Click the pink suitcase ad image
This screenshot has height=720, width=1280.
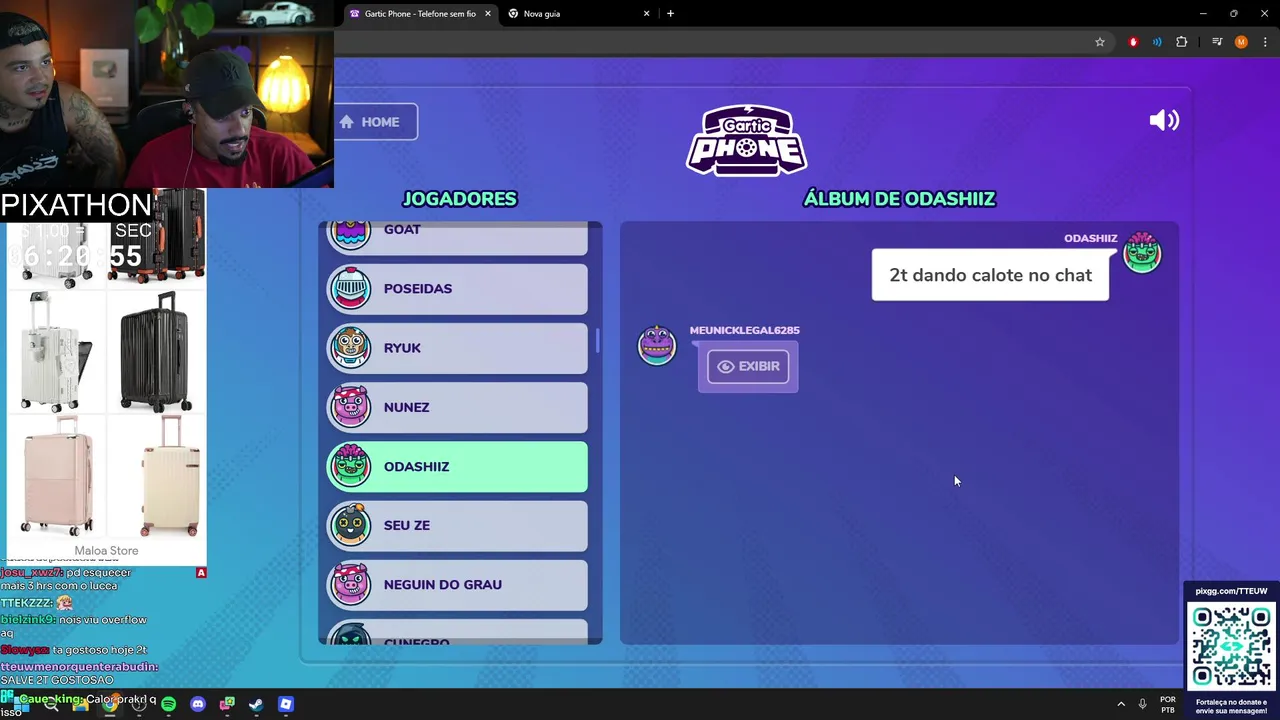[x=58, y=477]
